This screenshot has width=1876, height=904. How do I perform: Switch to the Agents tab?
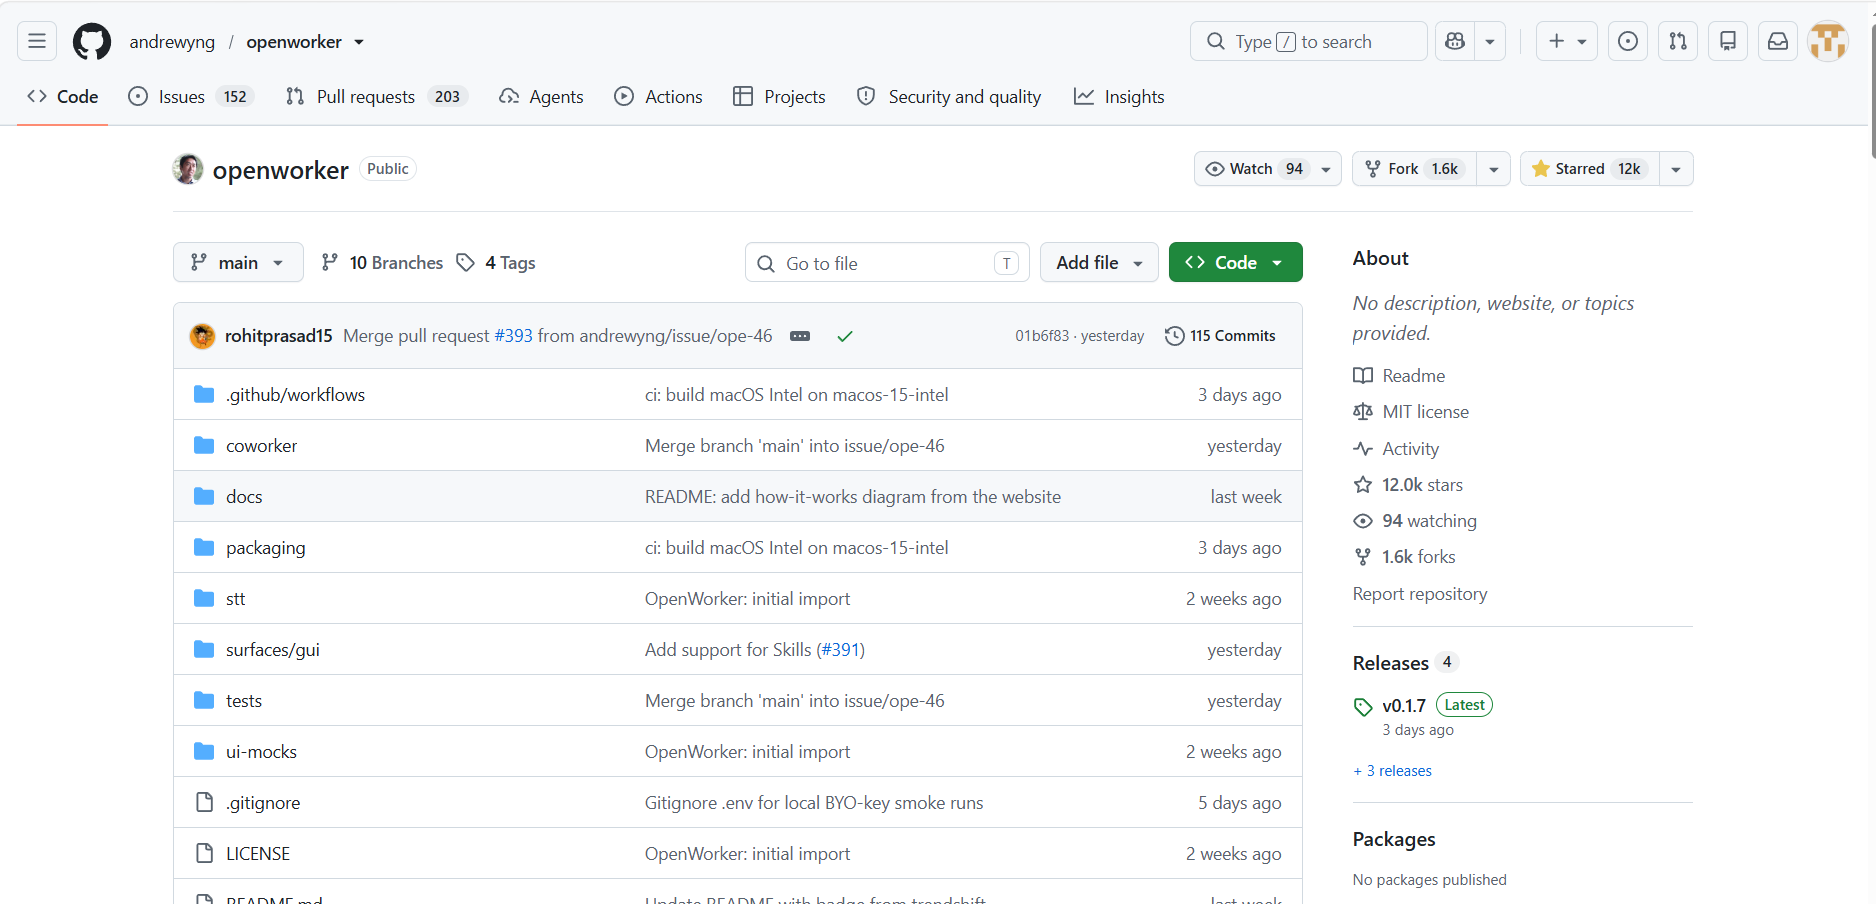tap(541, 97)
